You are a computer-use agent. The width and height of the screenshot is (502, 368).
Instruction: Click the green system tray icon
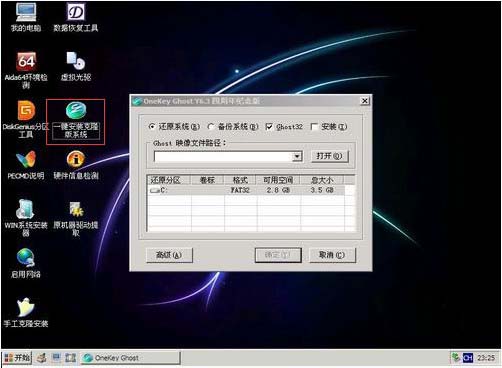click(456, 358)
